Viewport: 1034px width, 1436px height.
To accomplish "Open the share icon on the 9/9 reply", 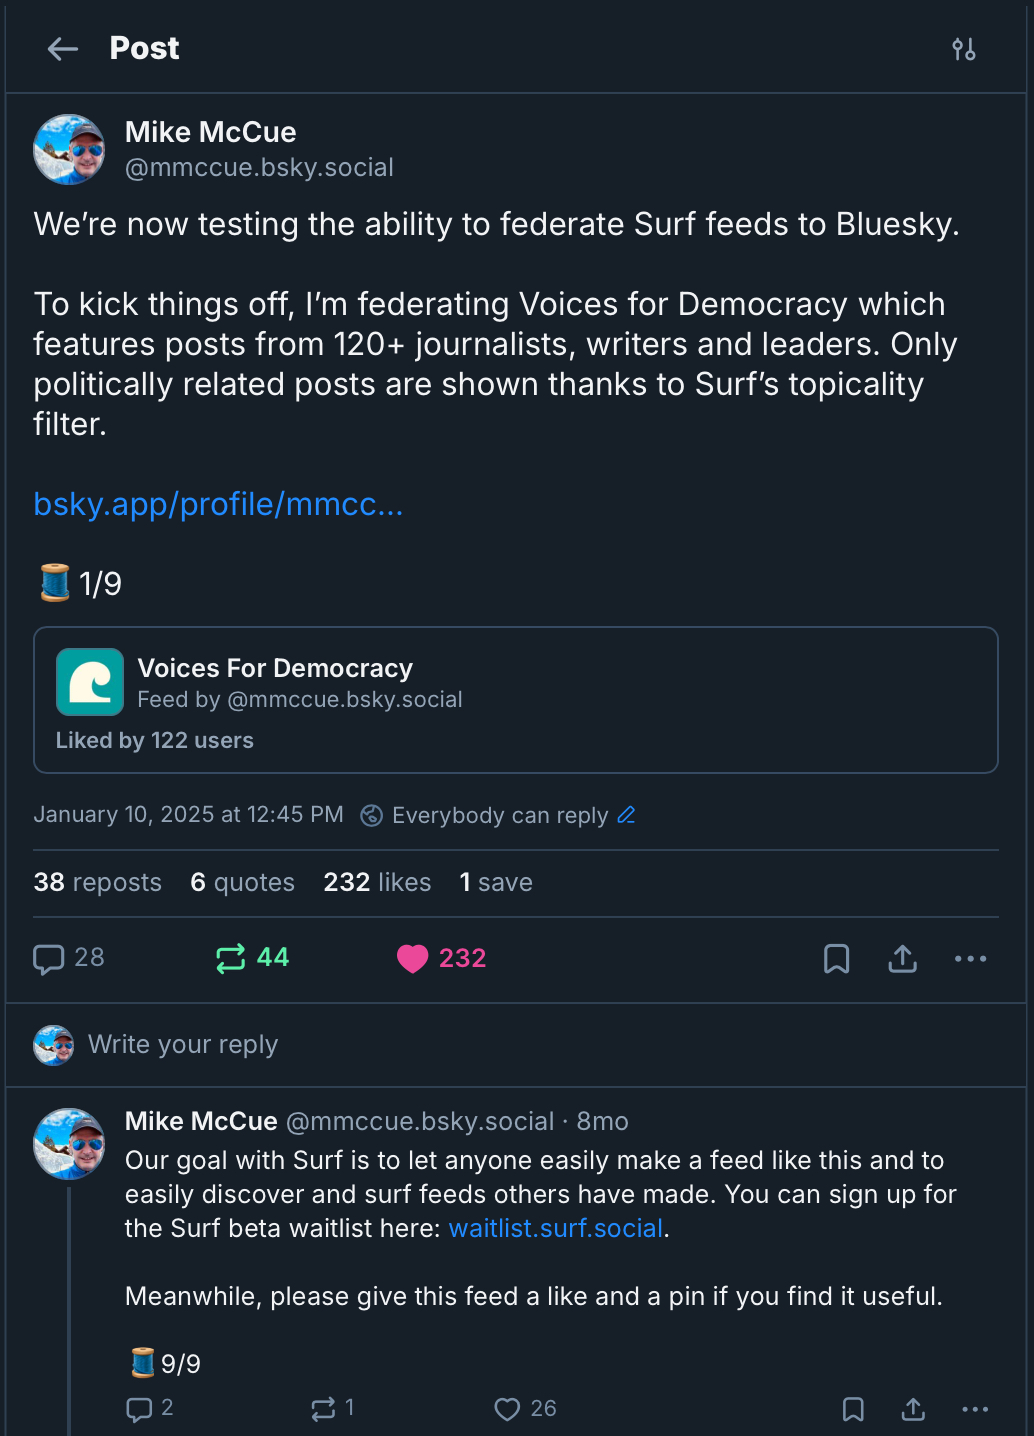I will click(913, 1409).
